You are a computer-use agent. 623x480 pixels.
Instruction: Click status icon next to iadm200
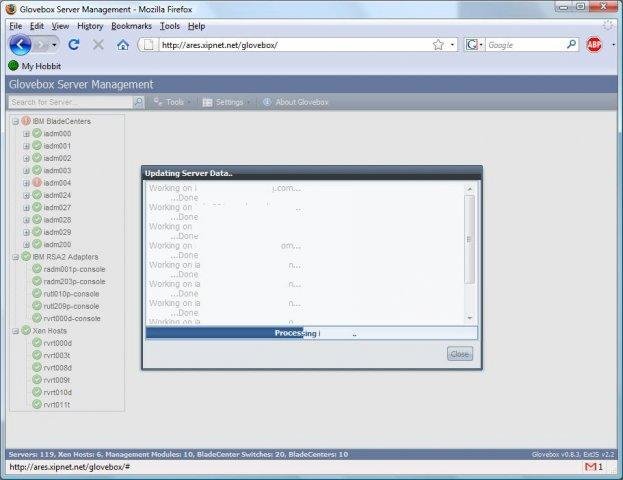click(37, 244)
